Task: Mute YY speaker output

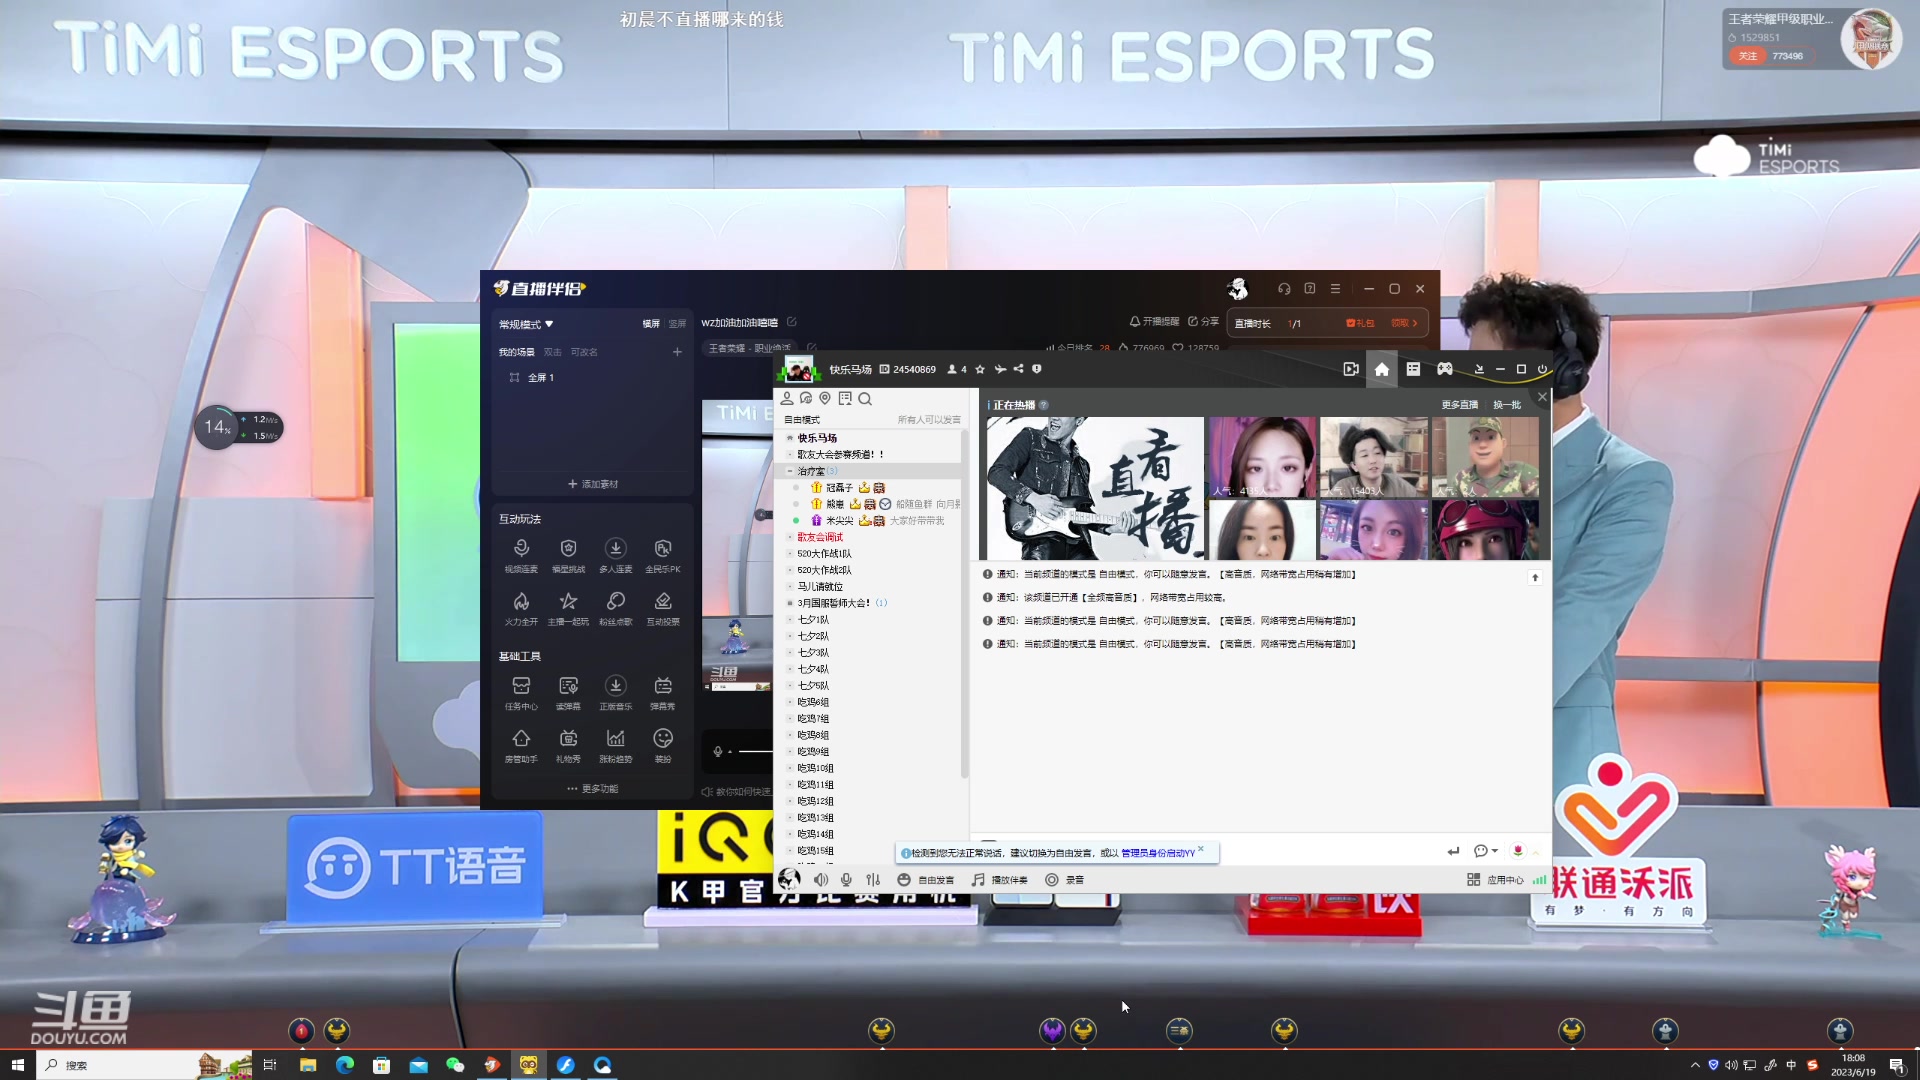Action: [x=821, y=880]
